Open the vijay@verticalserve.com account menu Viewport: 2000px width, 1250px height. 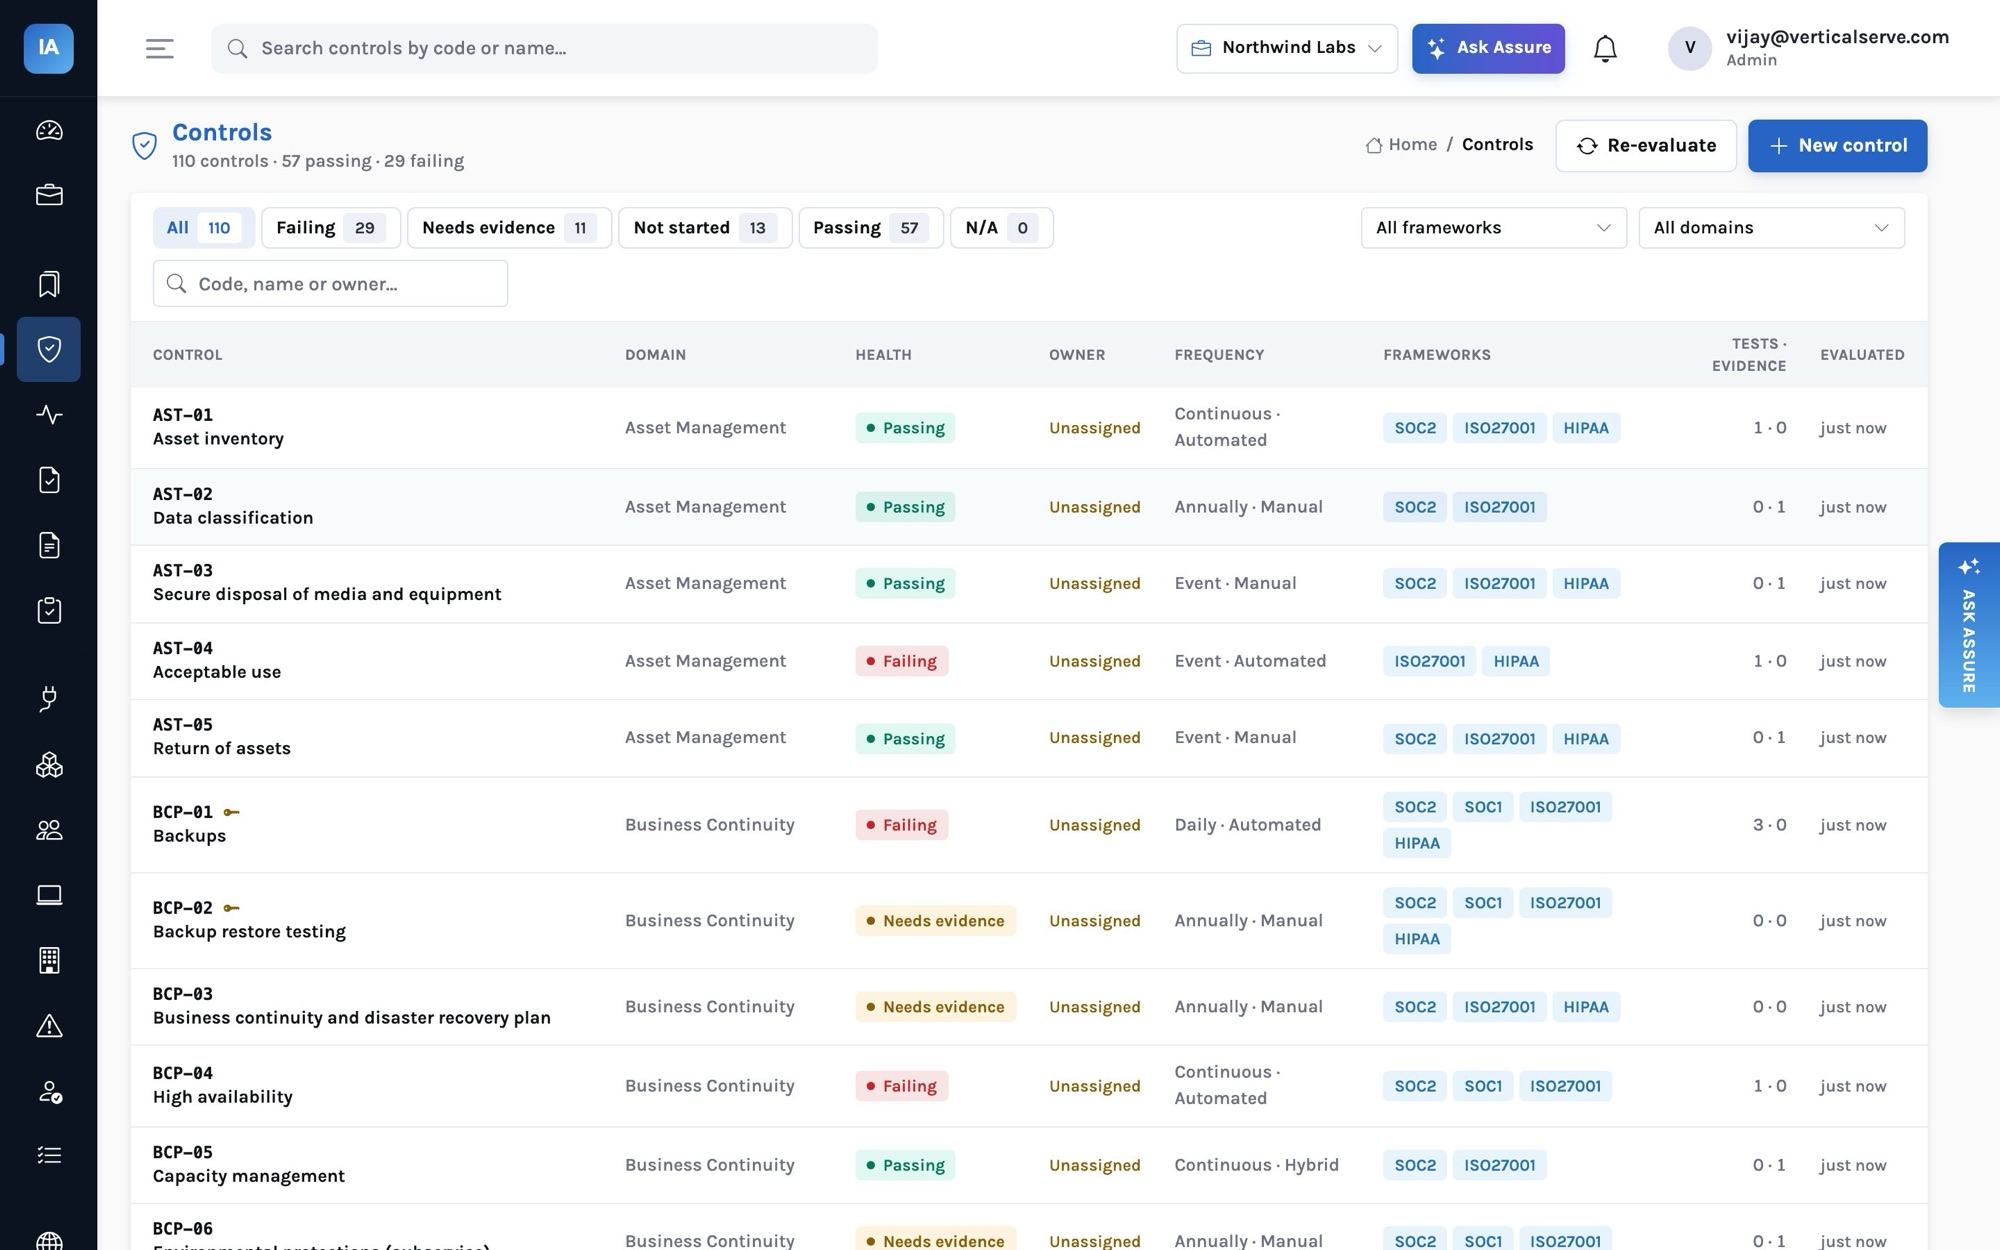point(1808,48)
